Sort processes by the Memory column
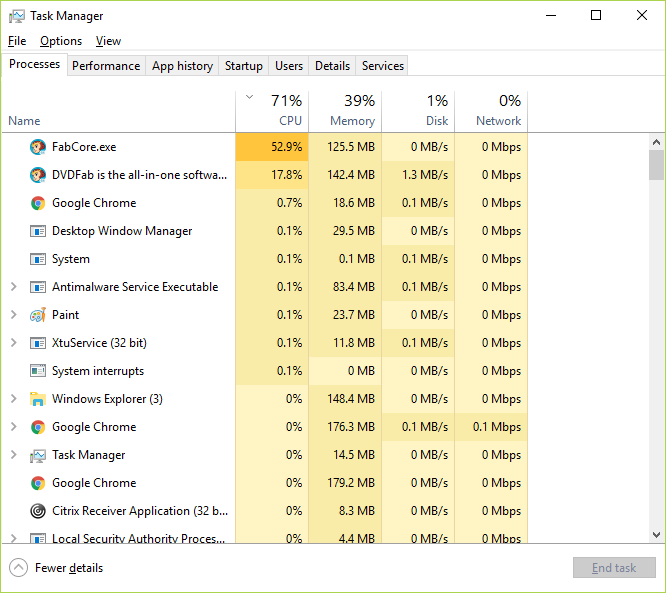This screenshot has width=666, height=593. point(345,110)
